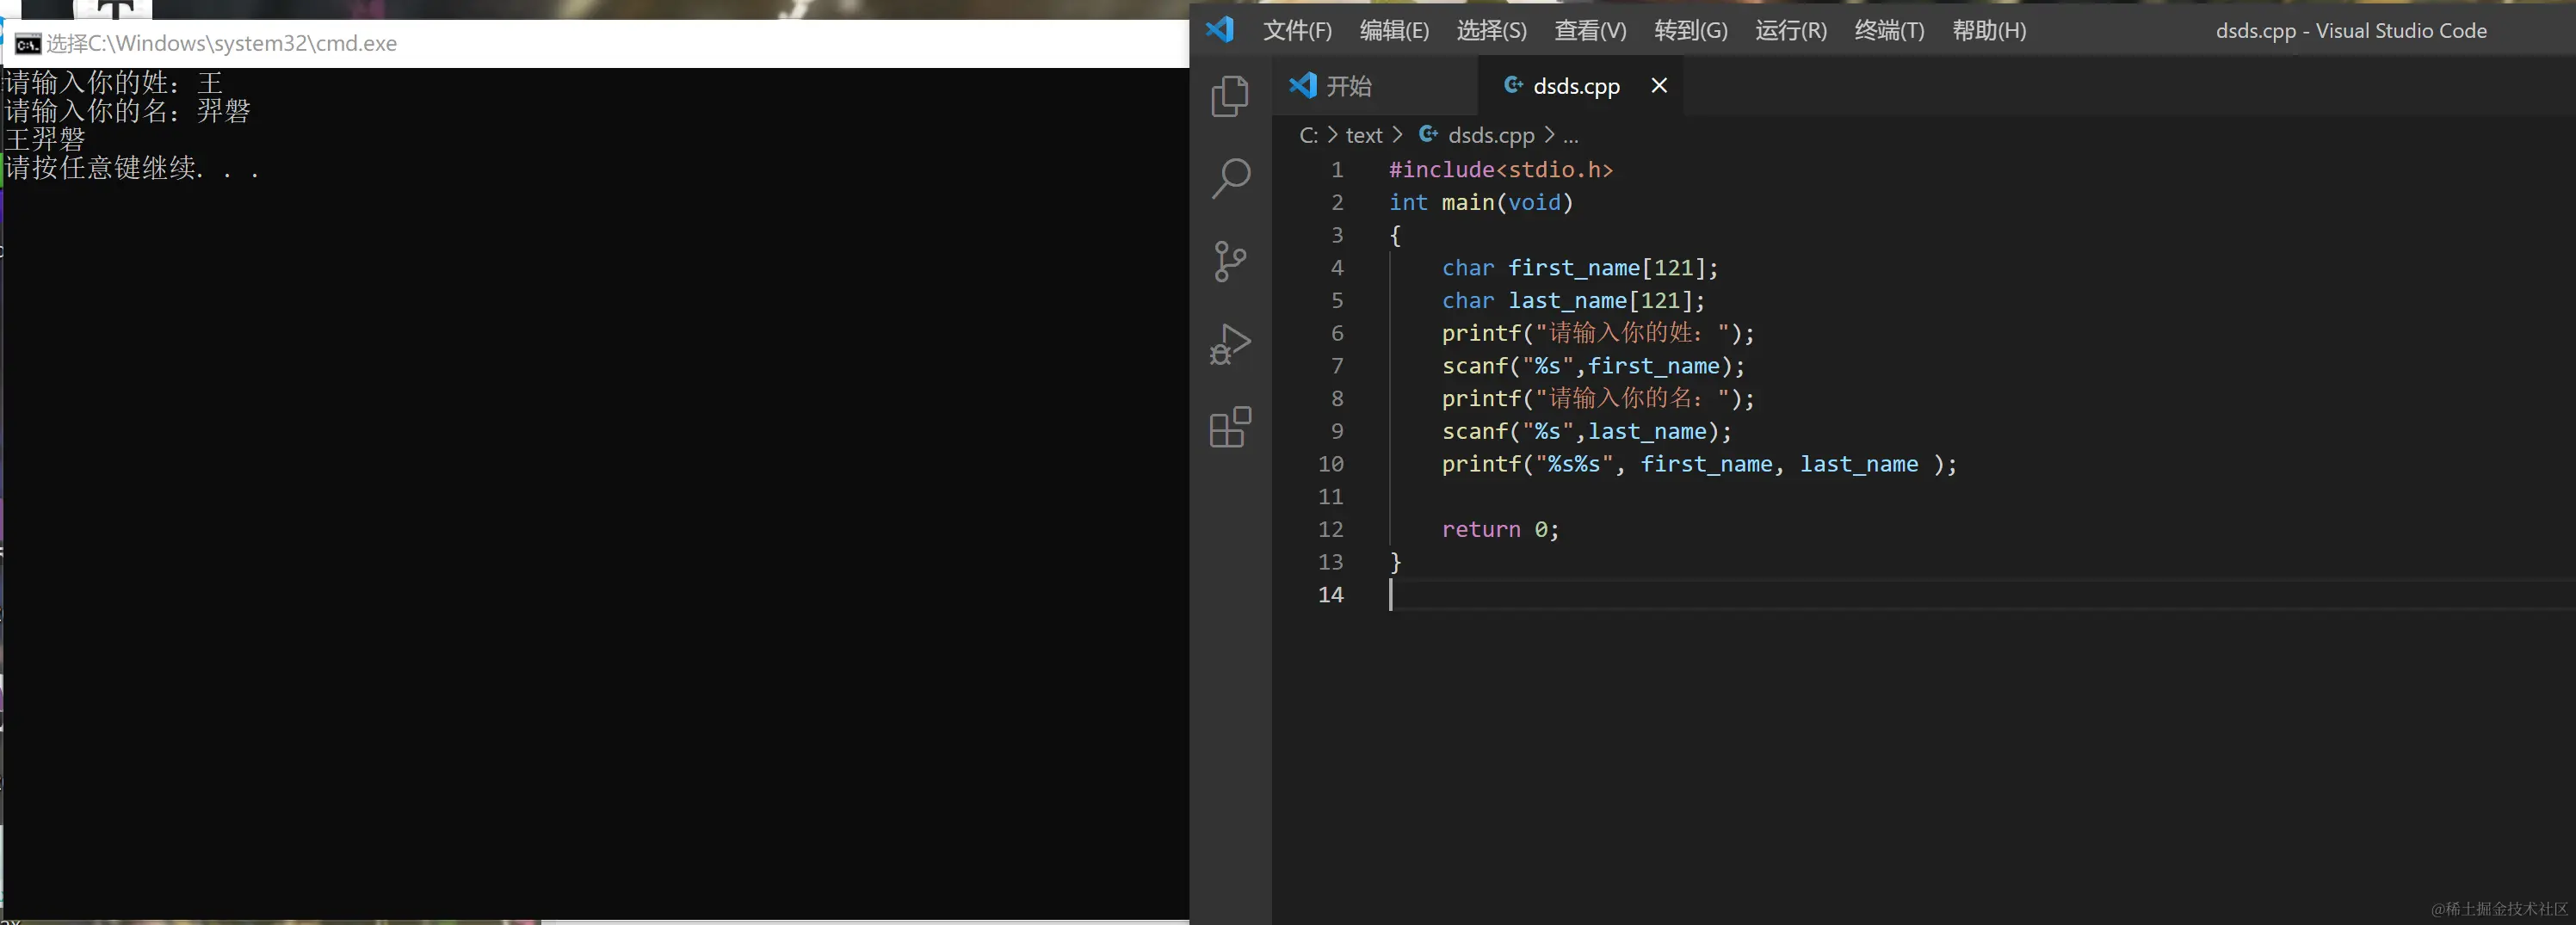Close the dsds.cpp tab

pos(1659,85)
